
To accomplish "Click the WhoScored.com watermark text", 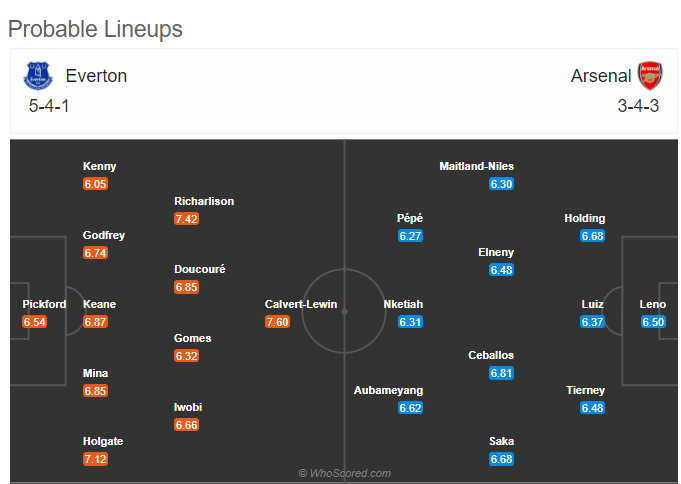I will (x=345, y=473).
